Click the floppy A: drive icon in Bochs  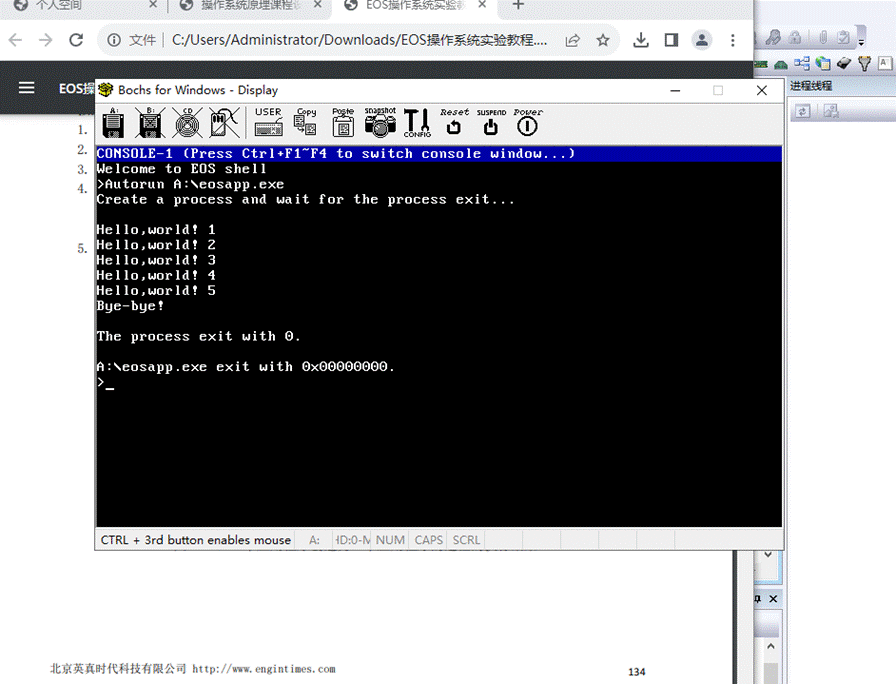[x=113, y=122]
